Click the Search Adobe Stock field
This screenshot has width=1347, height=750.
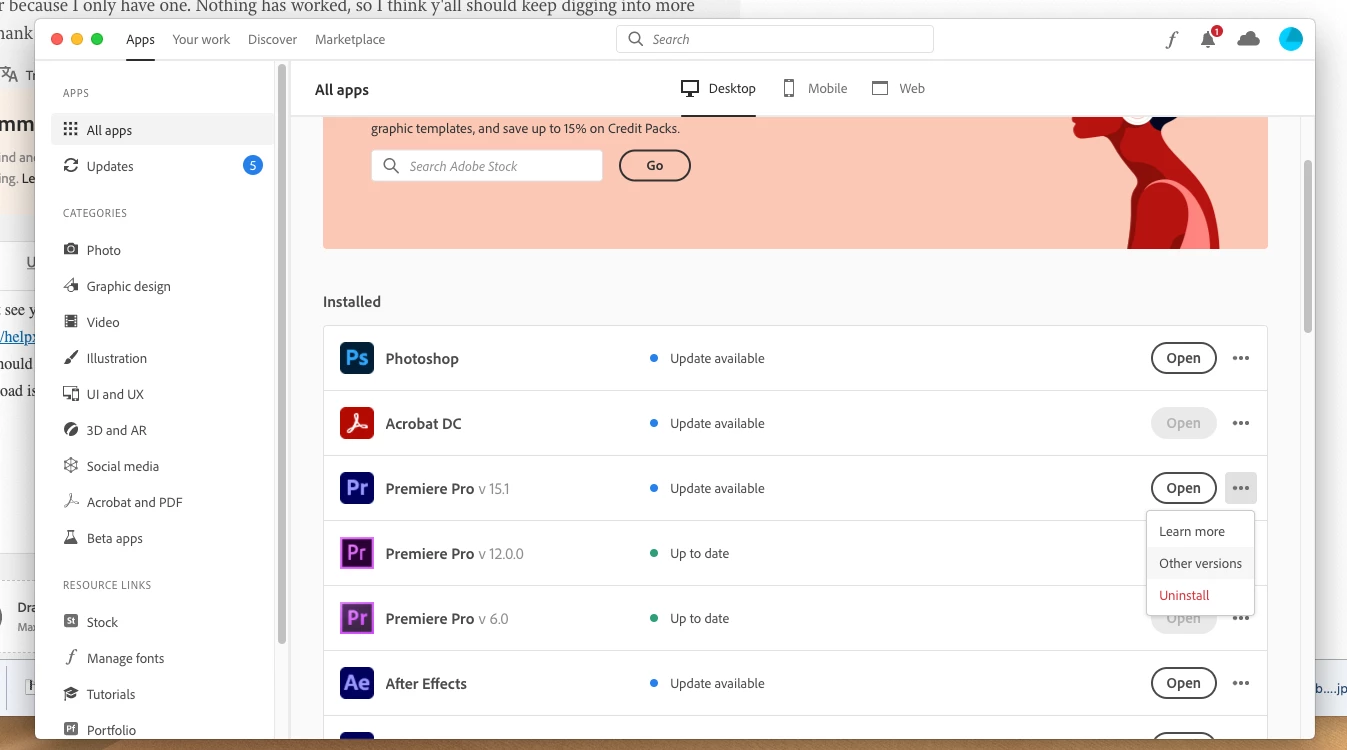click(487, 166)
